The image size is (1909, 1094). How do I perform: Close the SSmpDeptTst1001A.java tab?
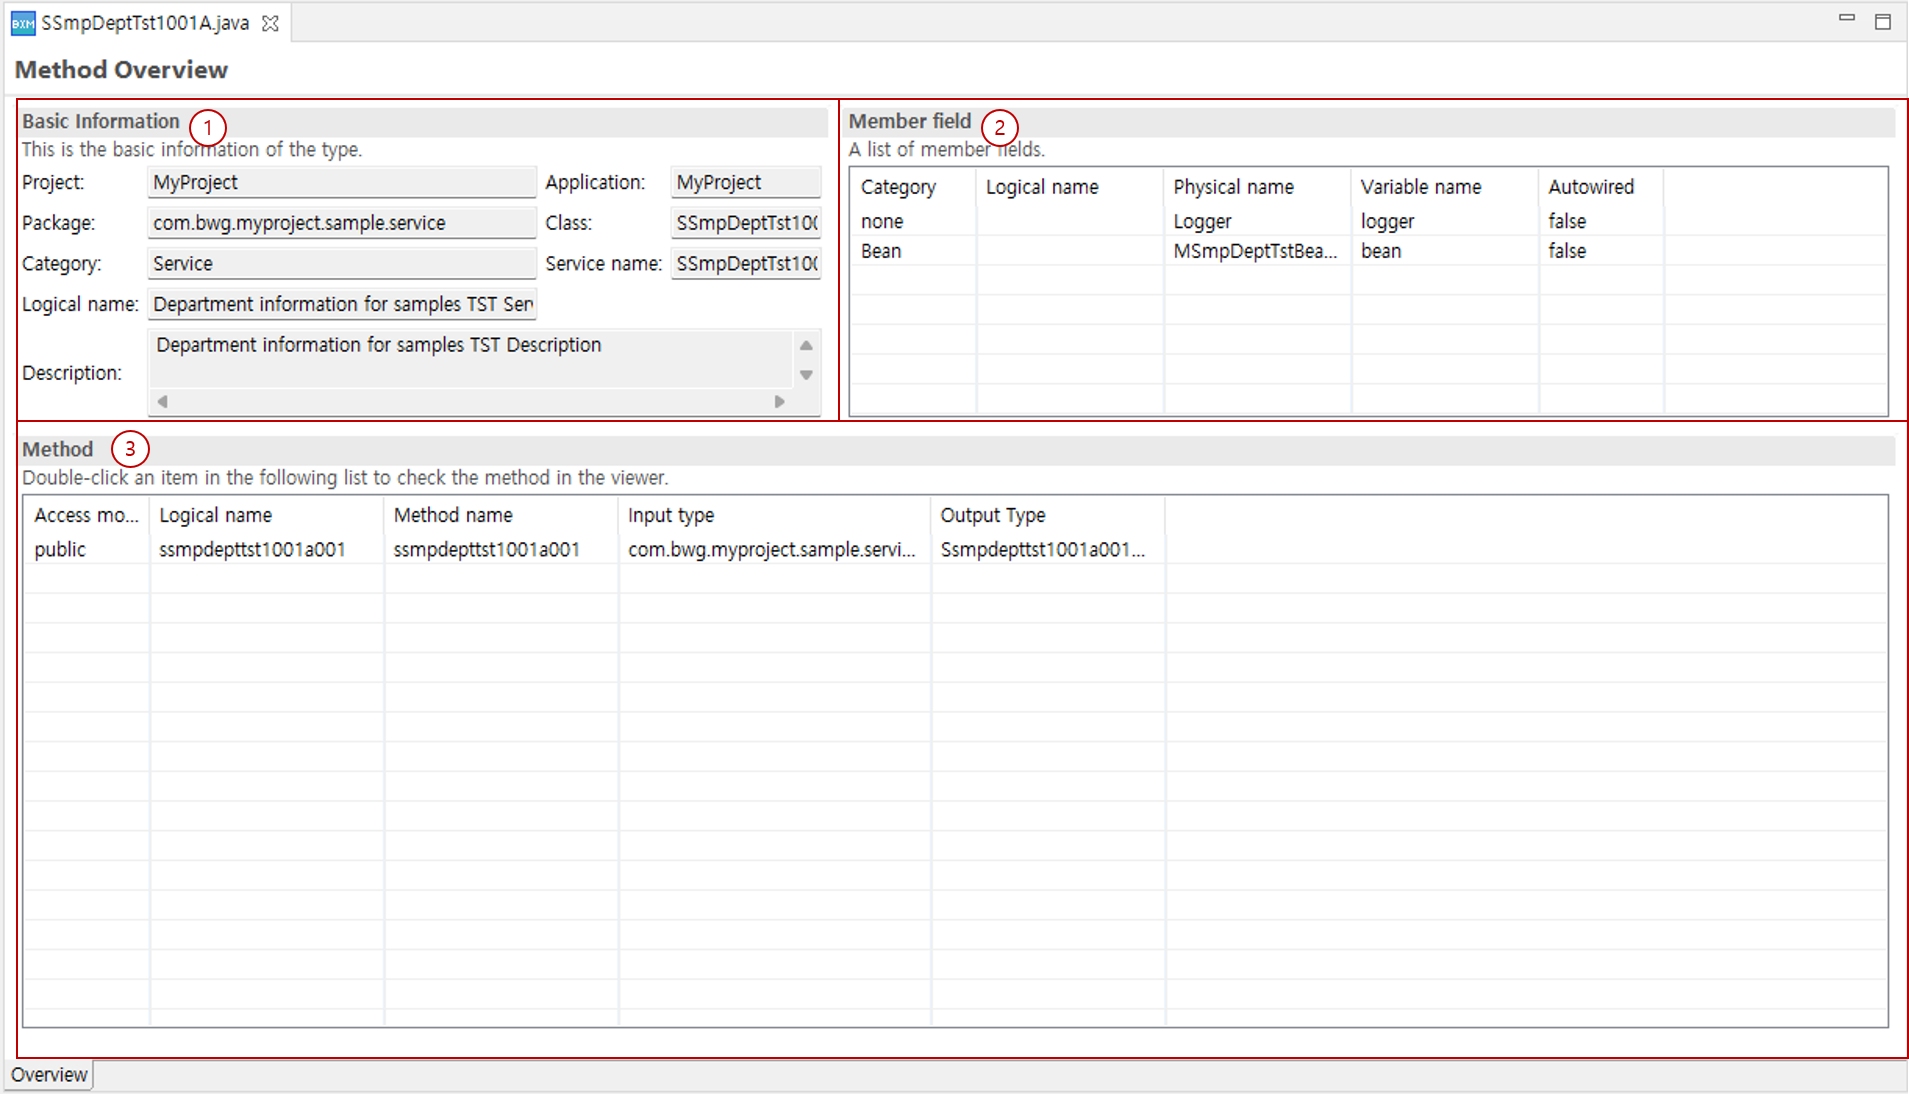point(270,23)
